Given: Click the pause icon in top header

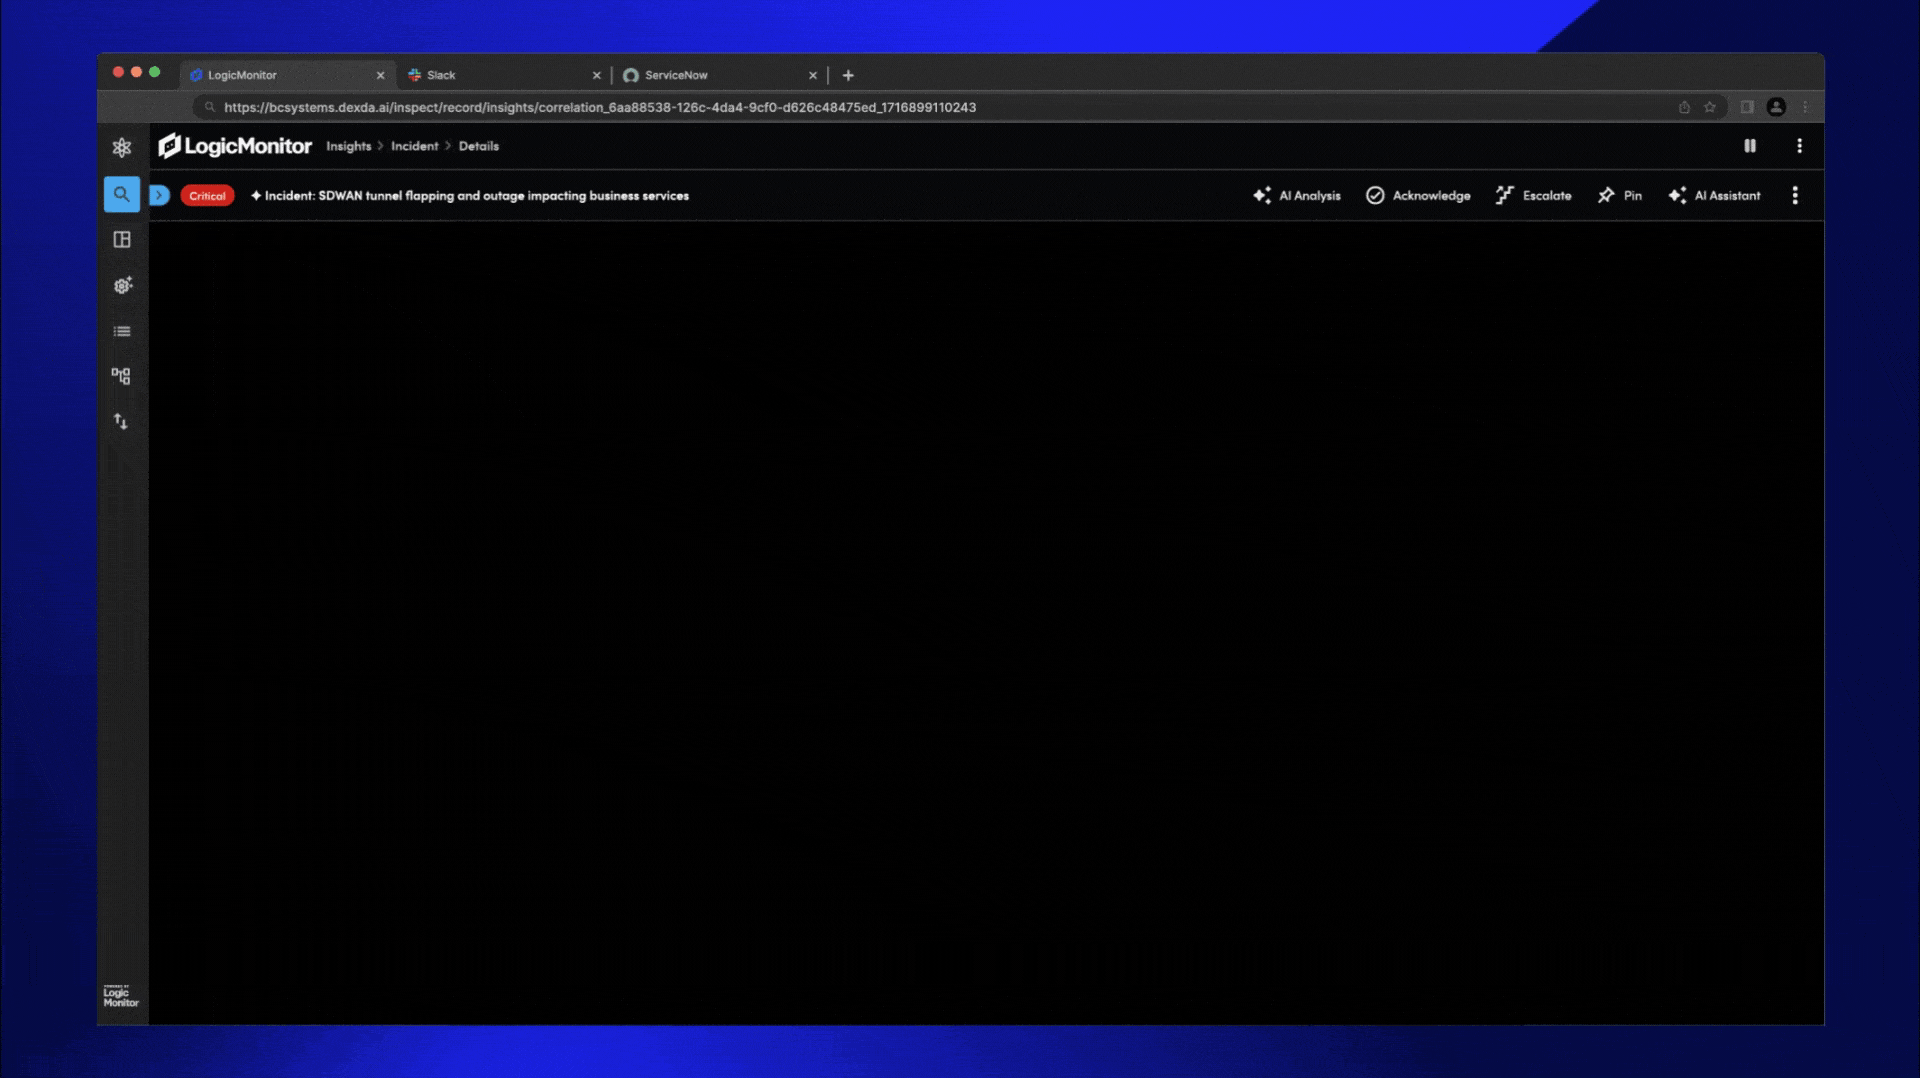Looking at the screenshot, I should pyautogui.click(x=1749, y=146).
